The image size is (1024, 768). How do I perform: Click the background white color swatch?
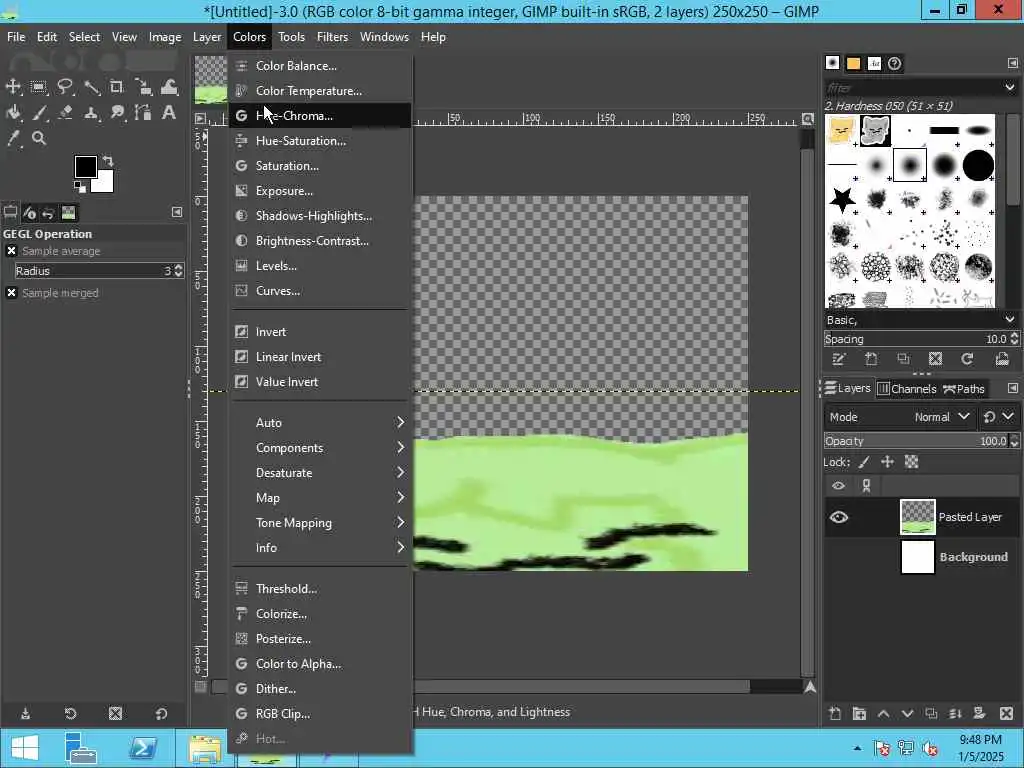click(104, 184)
